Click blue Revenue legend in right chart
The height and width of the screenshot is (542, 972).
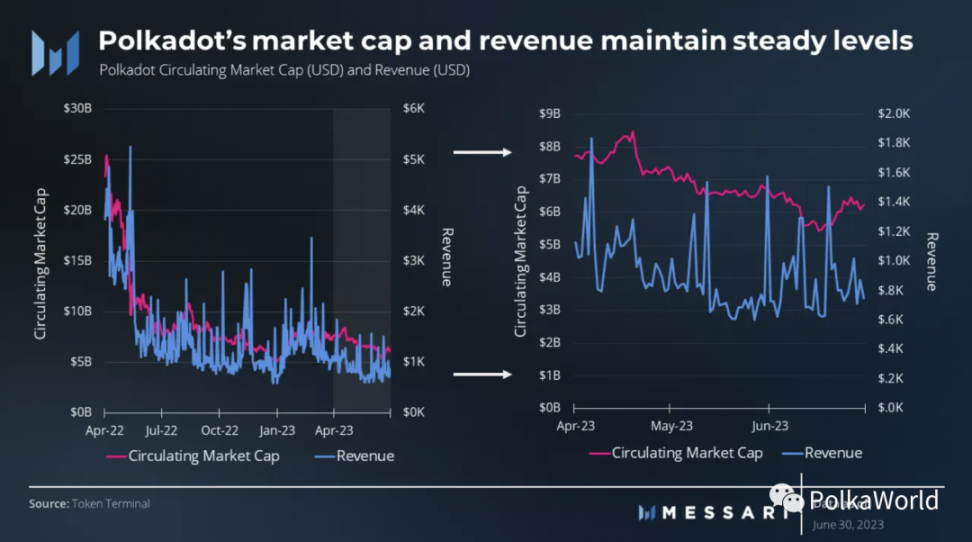(x=822, y=453)
